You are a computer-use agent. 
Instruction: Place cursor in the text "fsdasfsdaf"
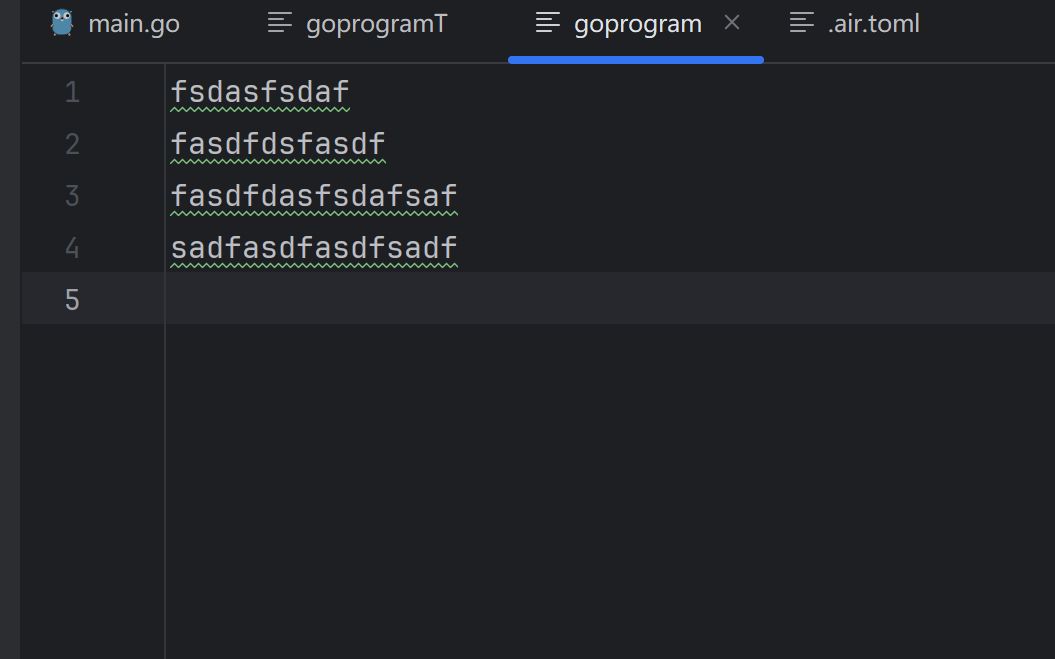click(260, 93)
